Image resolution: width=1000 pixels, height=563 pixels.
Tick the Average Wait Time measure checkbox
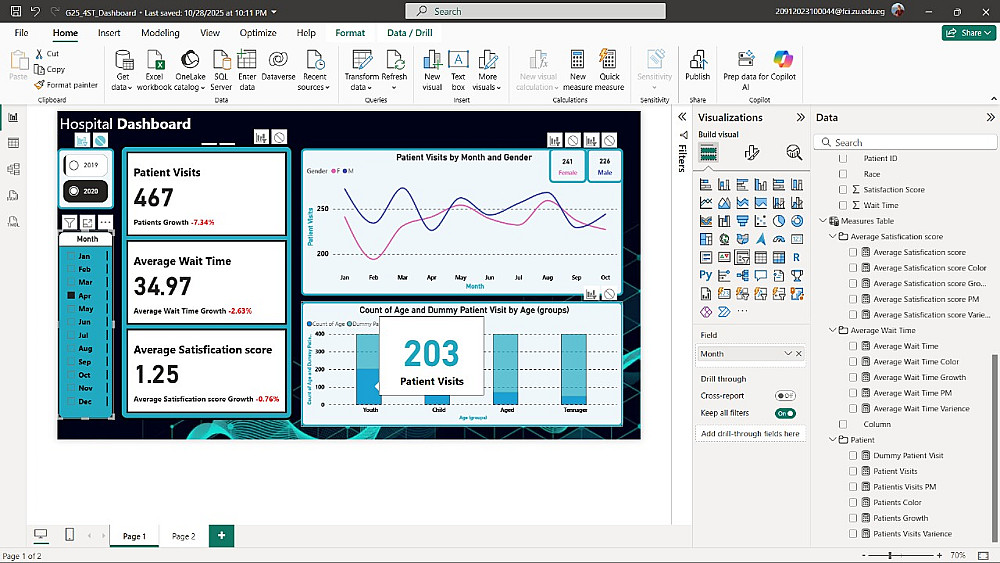[x=853, y=346]
